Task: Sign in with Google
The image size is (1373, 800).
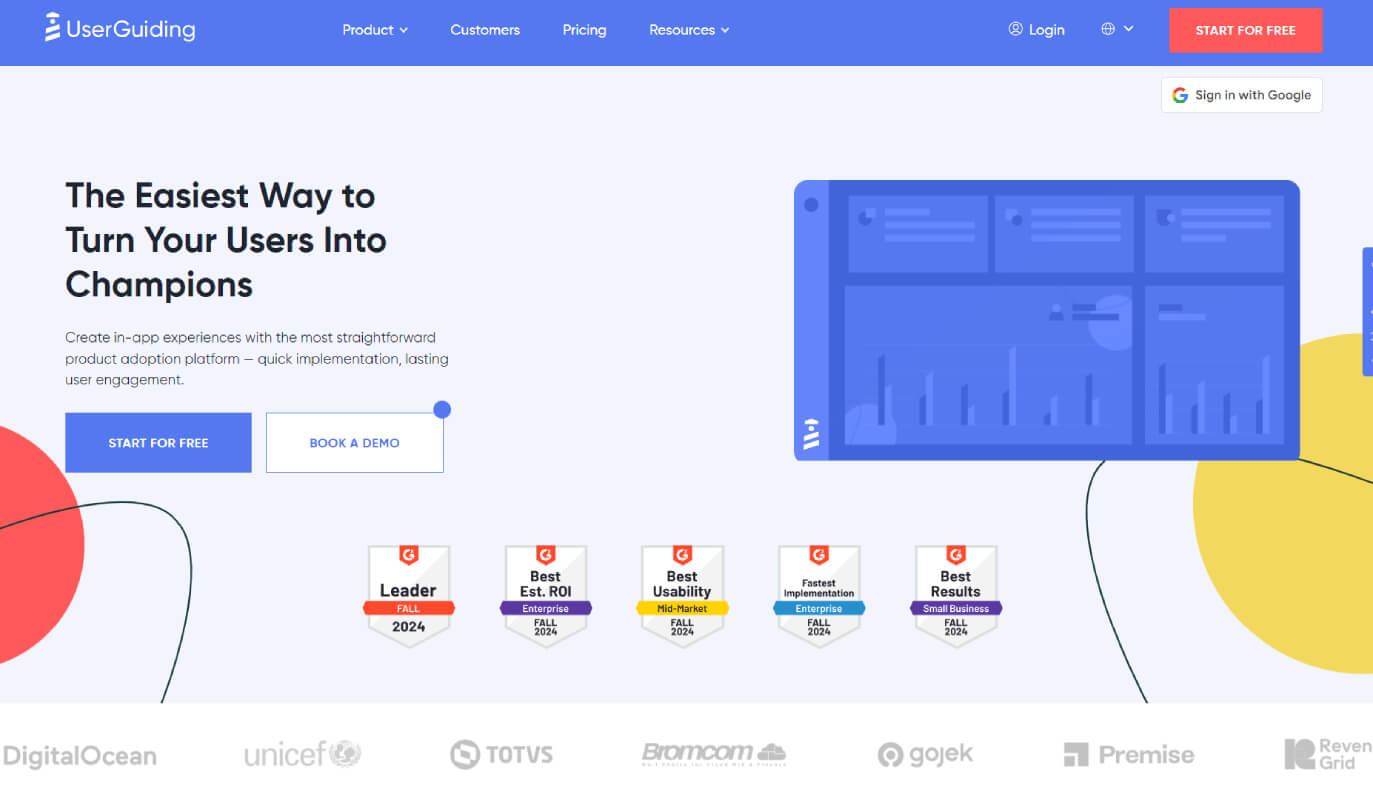Action: click(1241, 95)
